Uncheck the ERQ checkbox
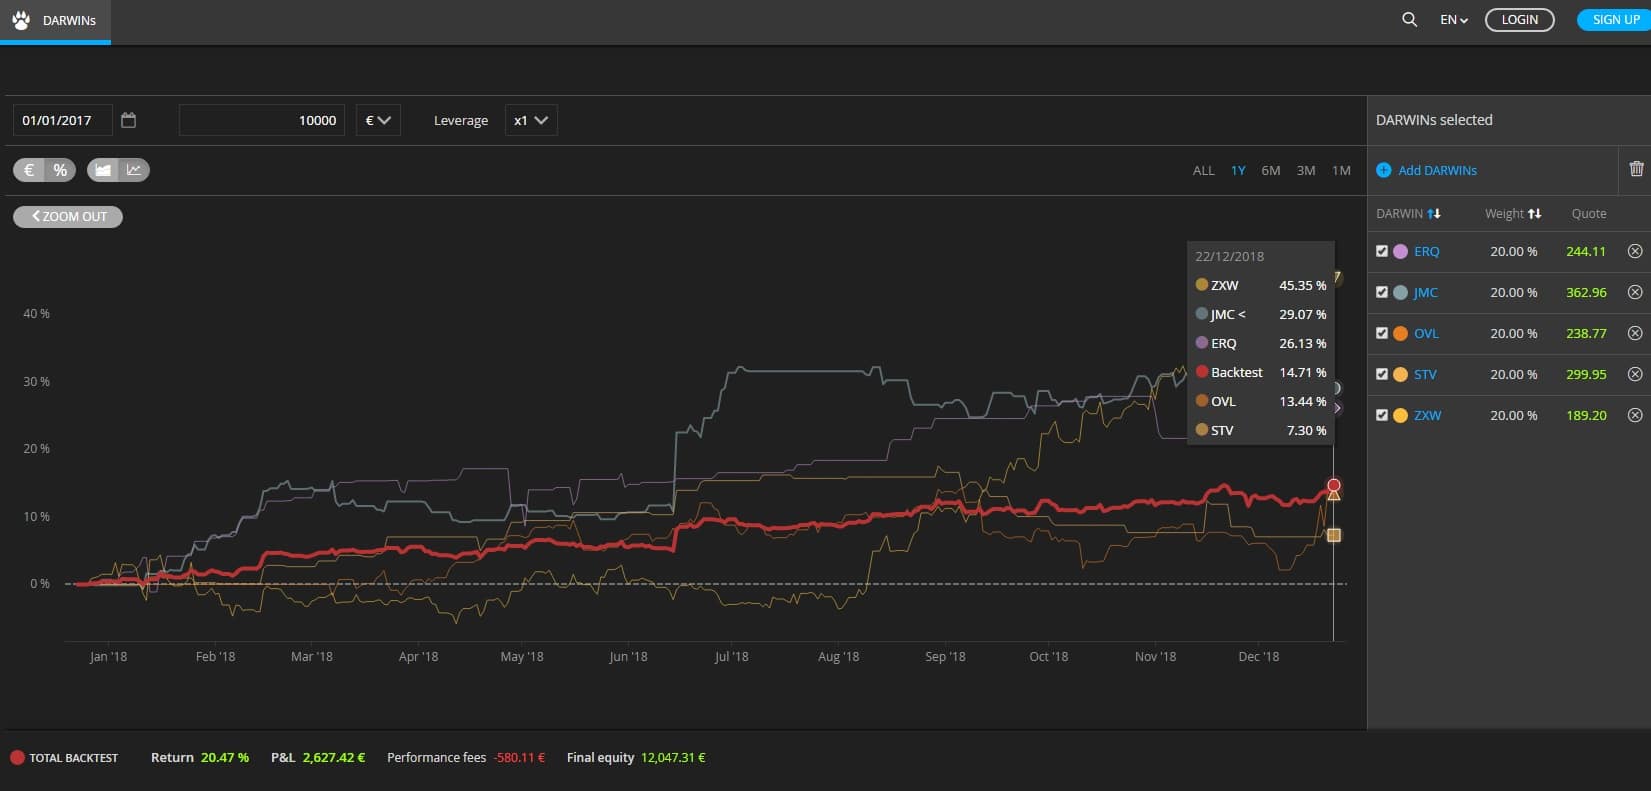Image resolution: width=1651 pixels, height=791 pixels. (x=1382, y=251)
